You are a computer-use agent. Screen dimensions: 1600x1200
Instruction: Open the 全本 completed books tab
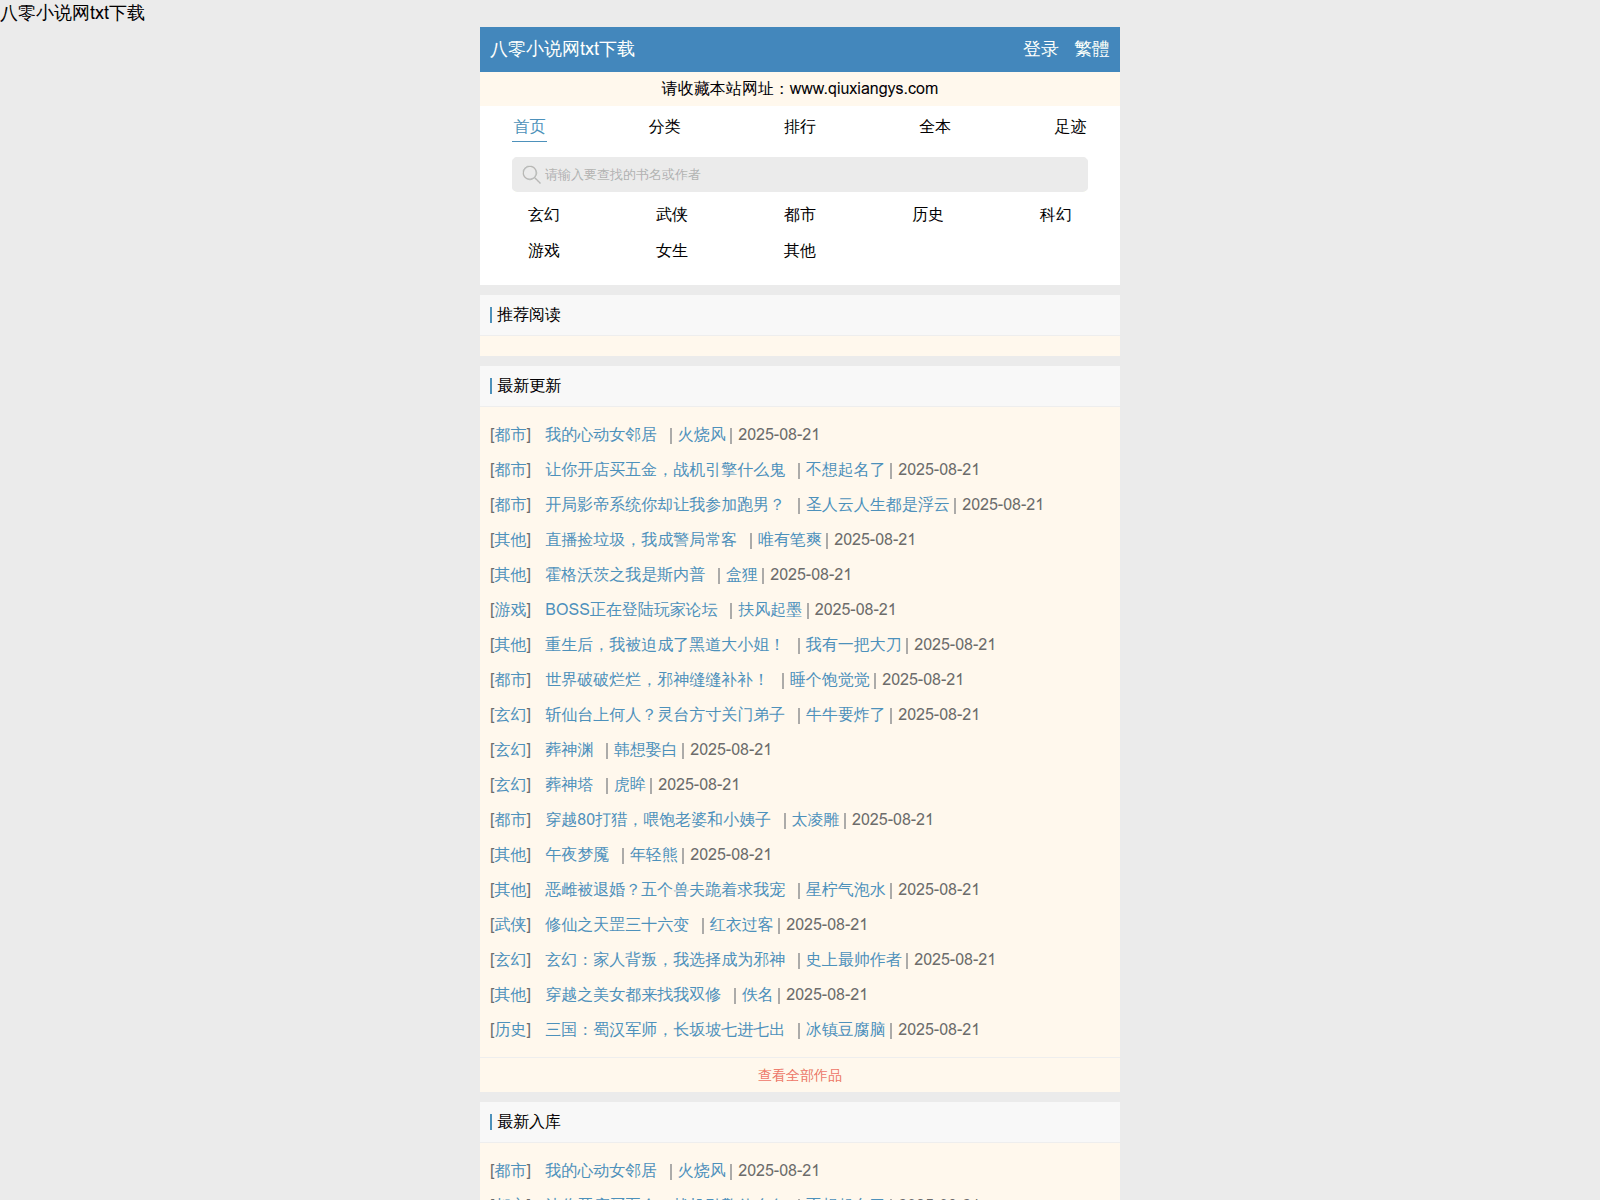(934, 127)
